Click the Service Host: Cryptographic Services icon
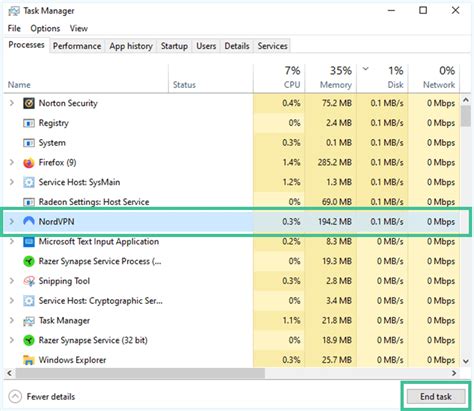This screenshot has width=474, height=411. coord(29,301)
